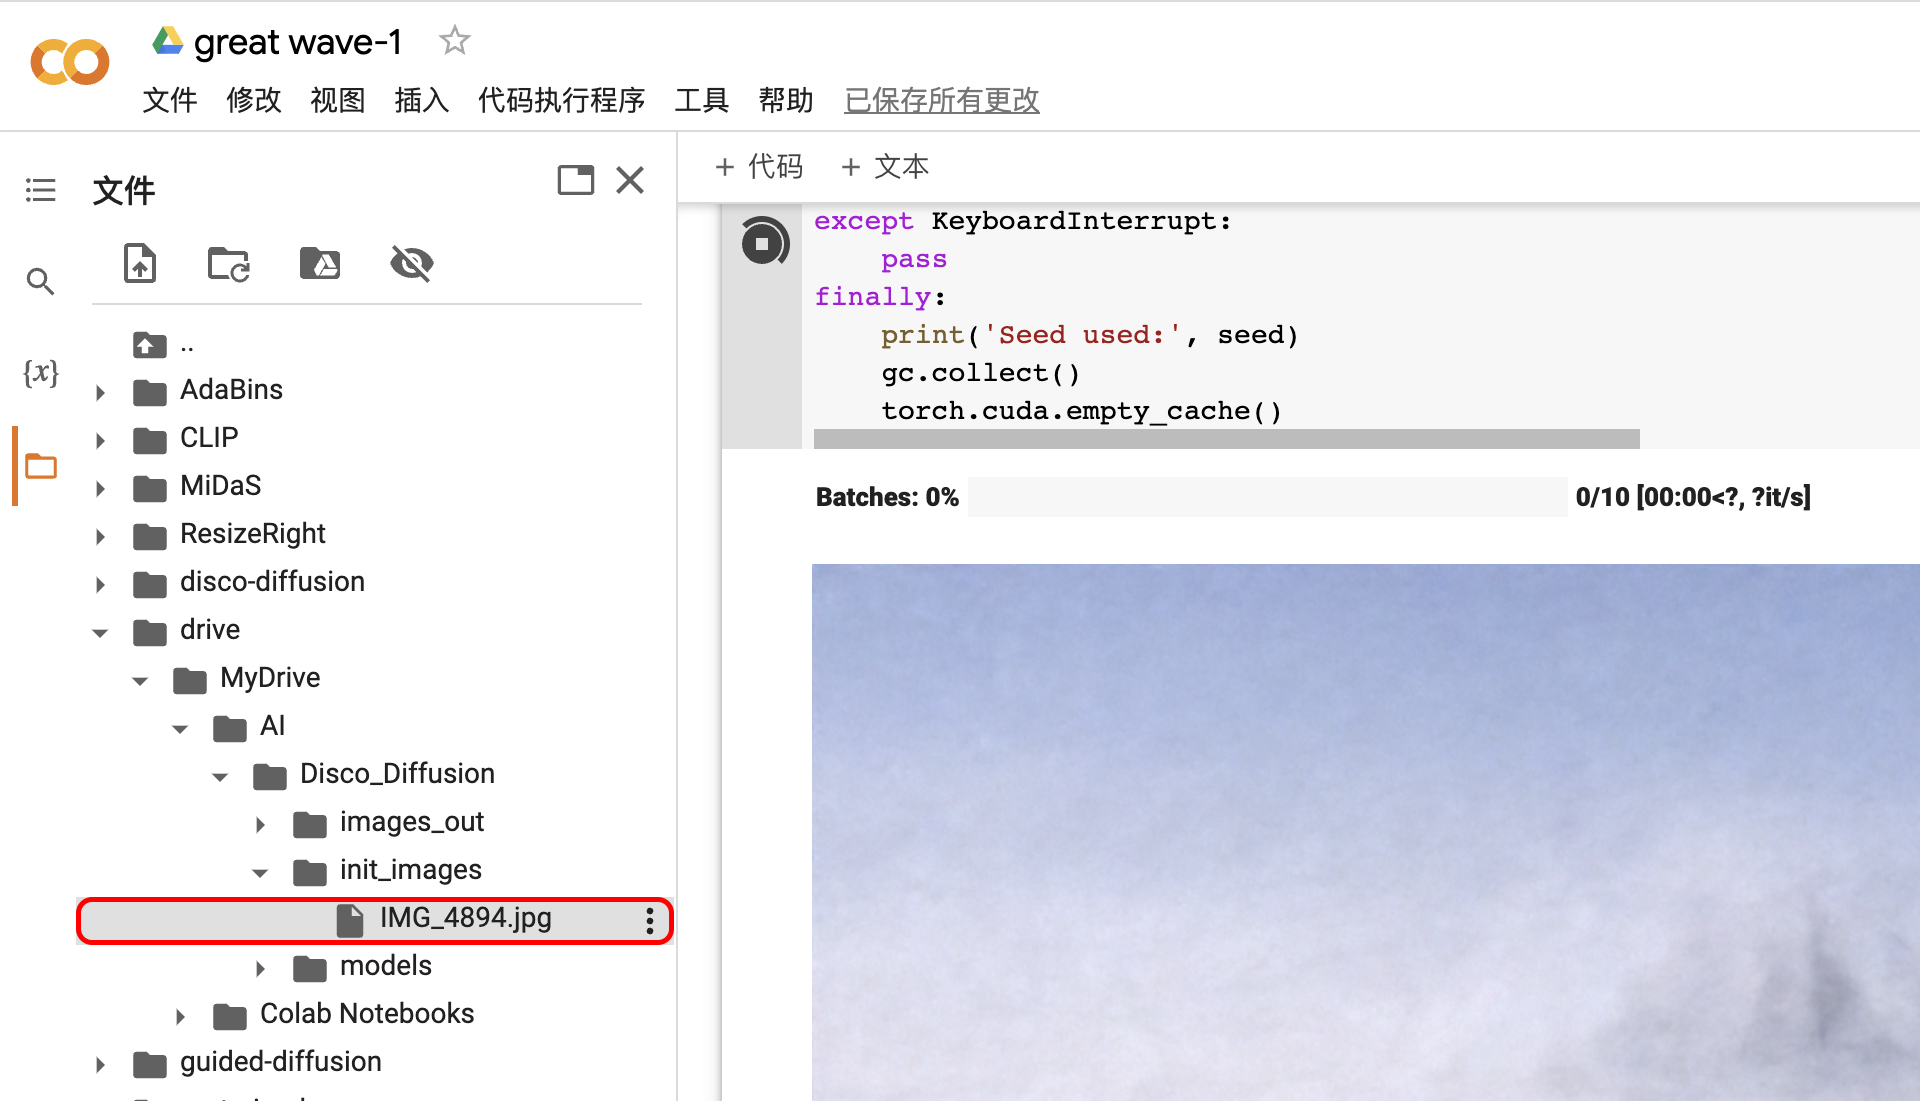Select the IMG_4894.jpg file
Viewport: 1920px width, 1101px height.
pos(465,918)
